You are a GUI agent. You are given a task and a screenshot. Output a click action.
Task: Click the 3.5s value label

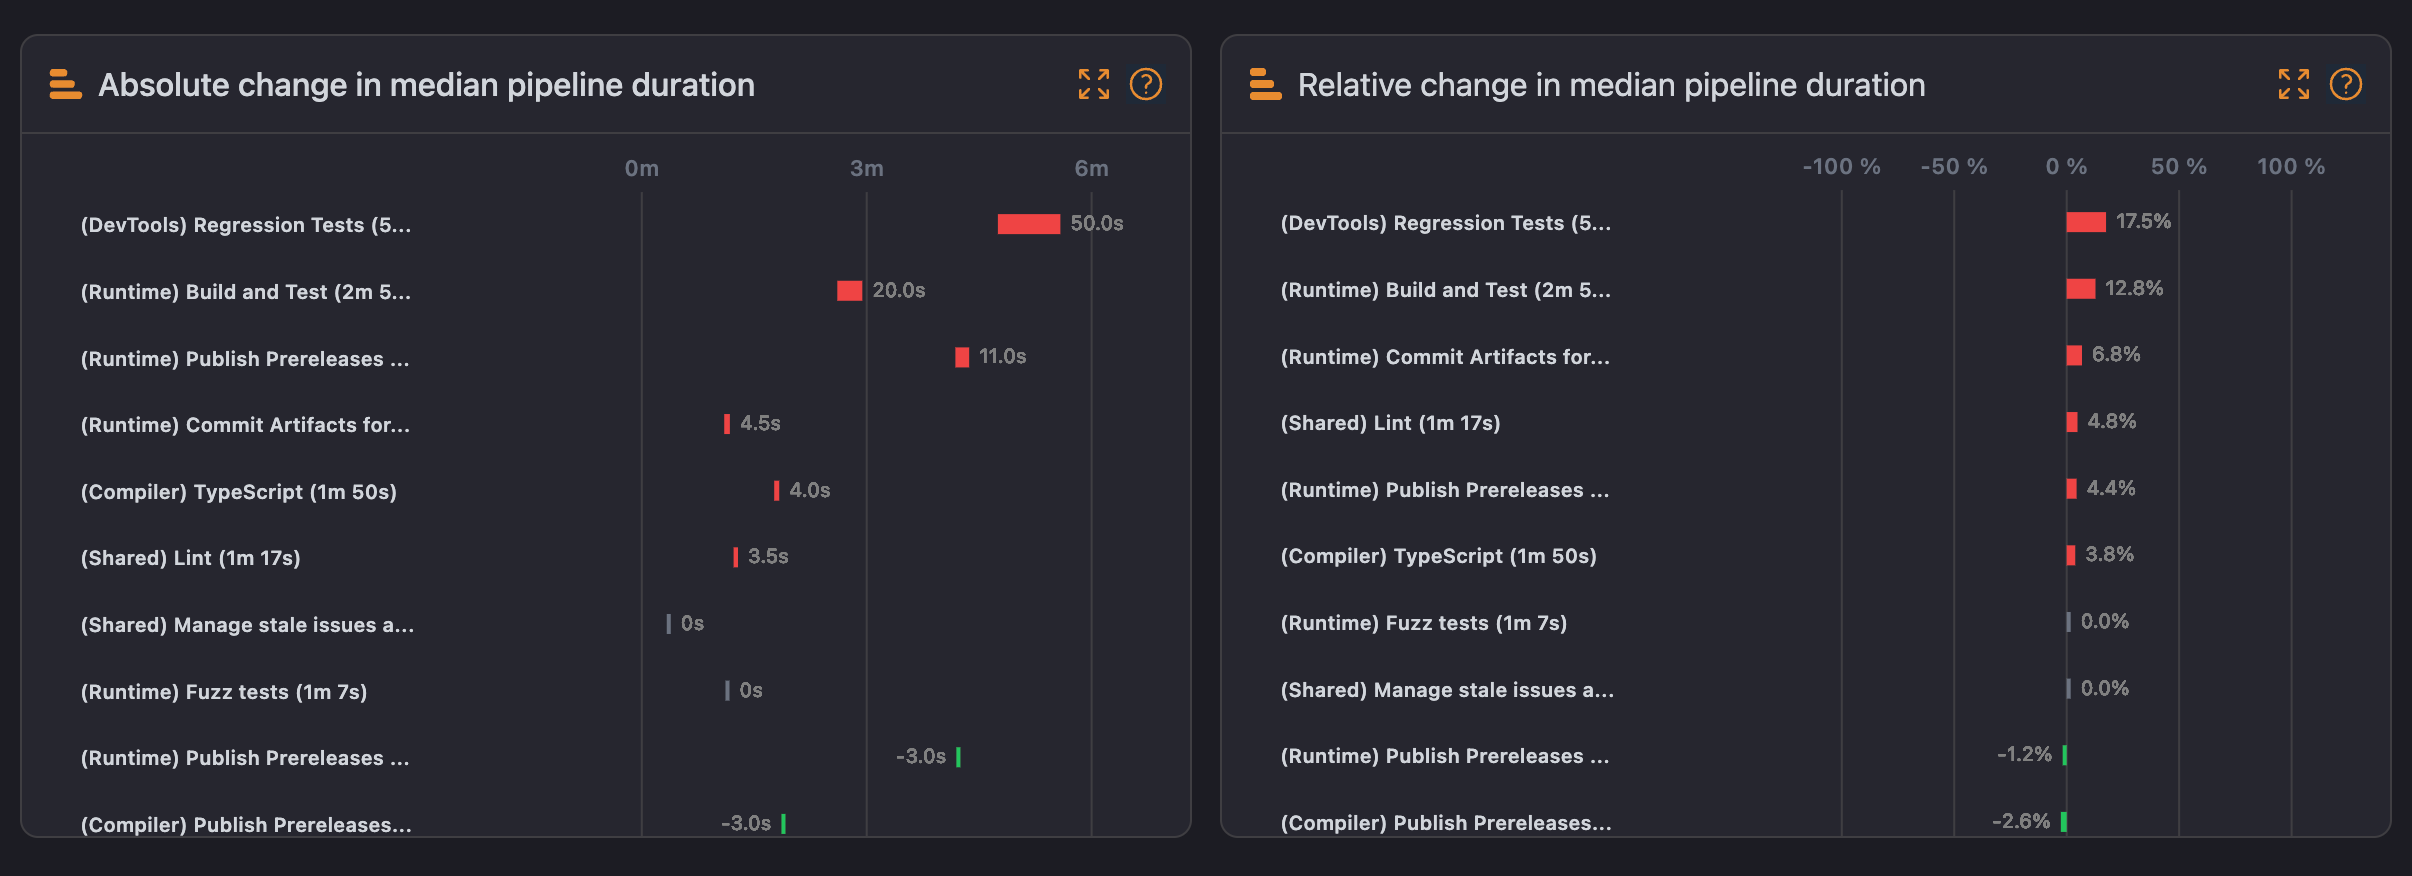tap(768, 556)
